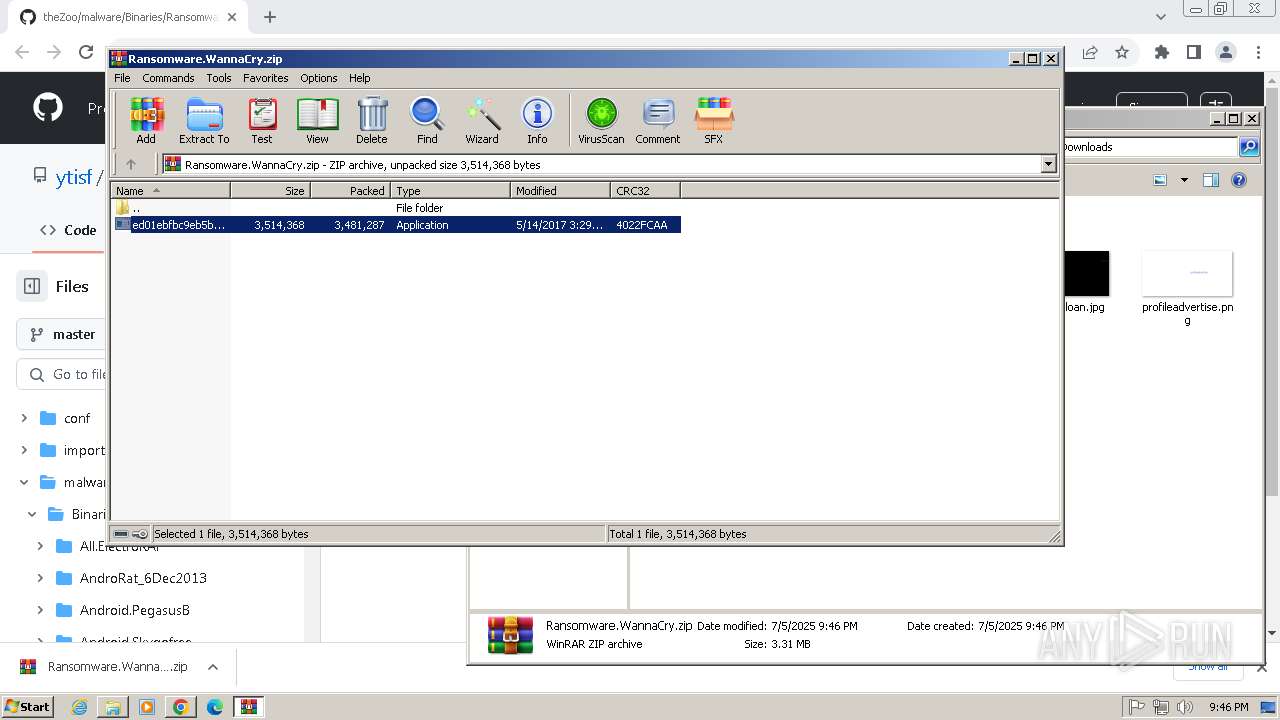Open the File menu in WinRAR
This screenshot has height=720, width=1280.
point(122,78)
